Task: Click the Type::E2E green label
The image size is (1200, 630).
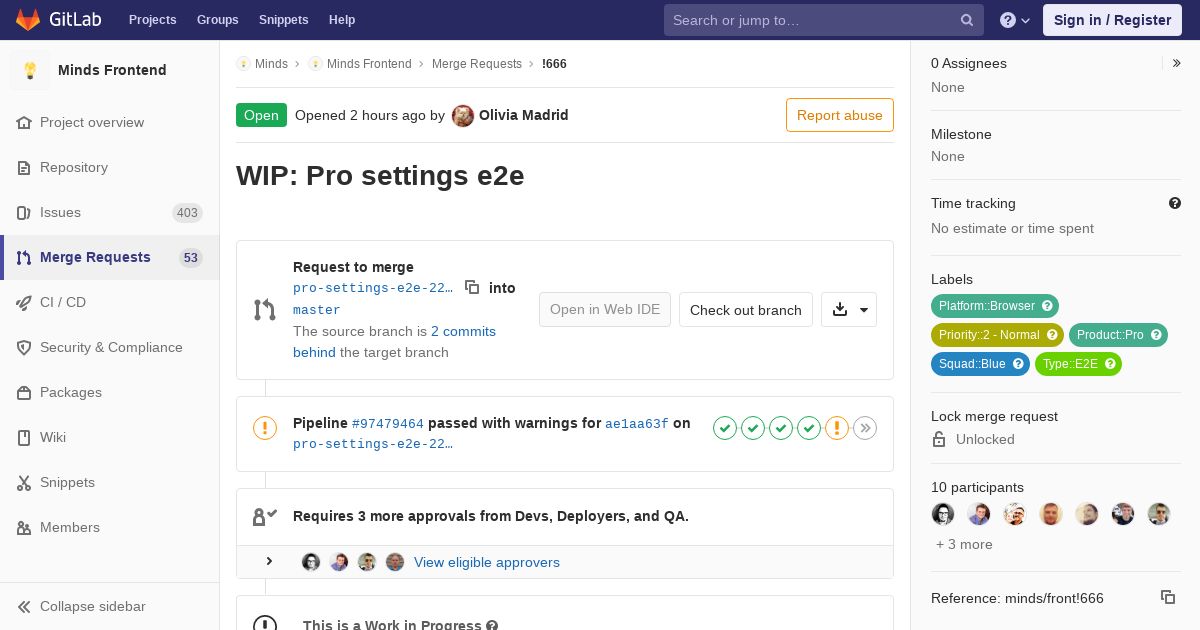Action: (x=1069, y=364)
